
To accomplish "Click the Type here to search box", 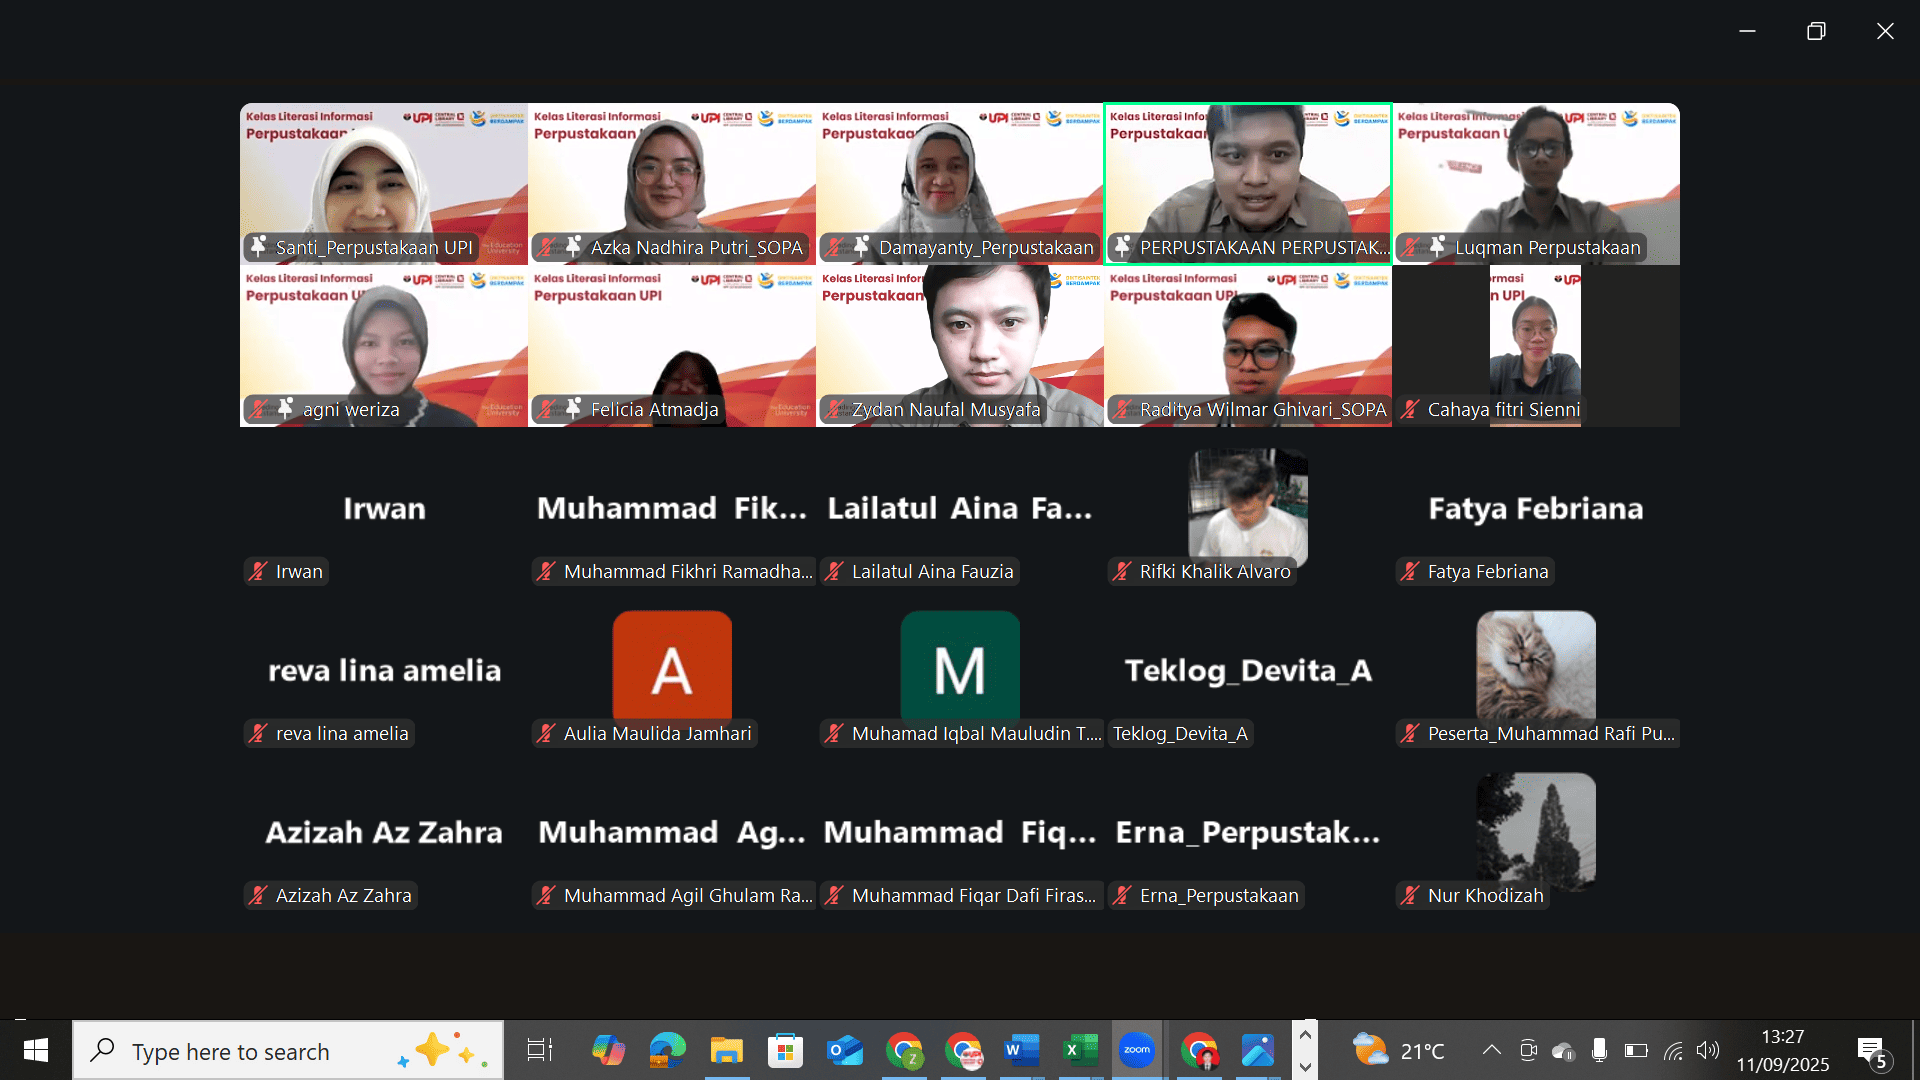I will click(x=288, y=1051).
